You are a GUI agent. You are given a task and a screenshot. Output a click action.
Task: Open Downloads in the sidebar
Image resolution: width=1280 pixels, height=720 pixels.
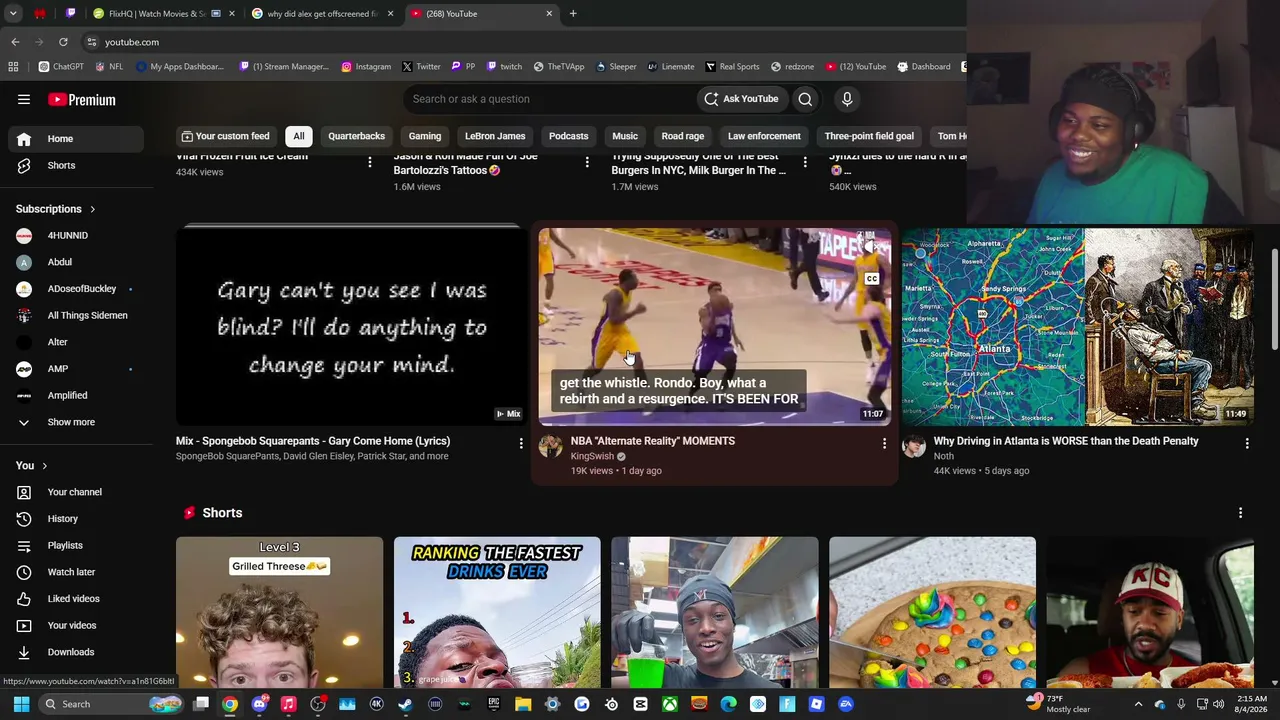[x=72, y=652]
